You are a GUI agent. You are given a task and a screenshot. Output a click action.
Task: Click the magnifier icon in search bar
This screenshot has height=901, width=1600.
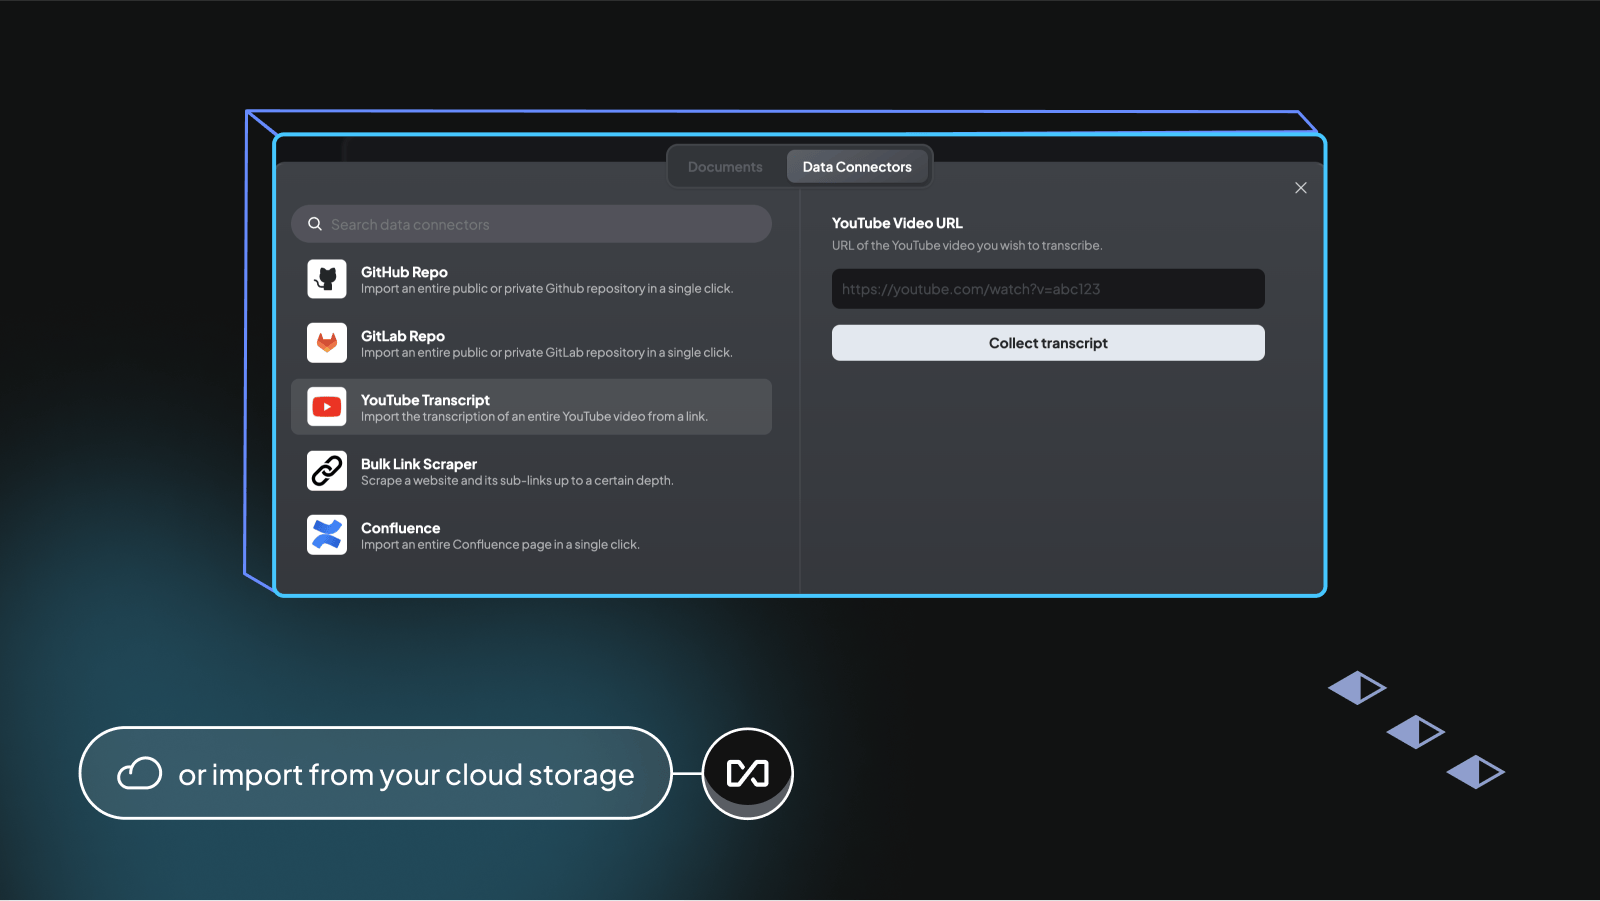tap(315, 224)
